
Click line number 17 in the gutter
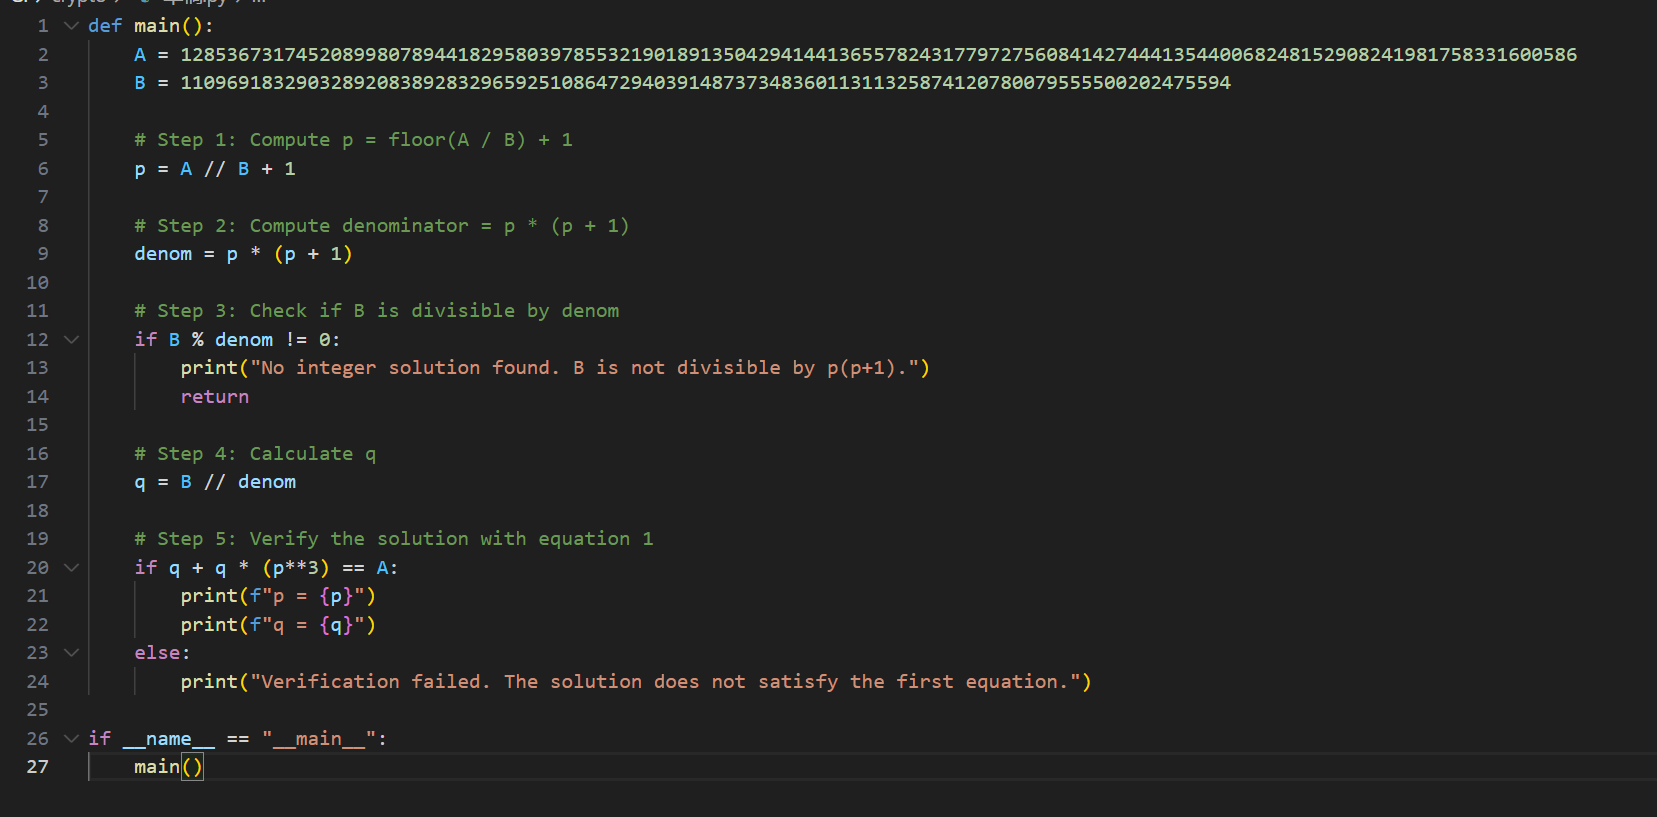click(x=38, y=482)
